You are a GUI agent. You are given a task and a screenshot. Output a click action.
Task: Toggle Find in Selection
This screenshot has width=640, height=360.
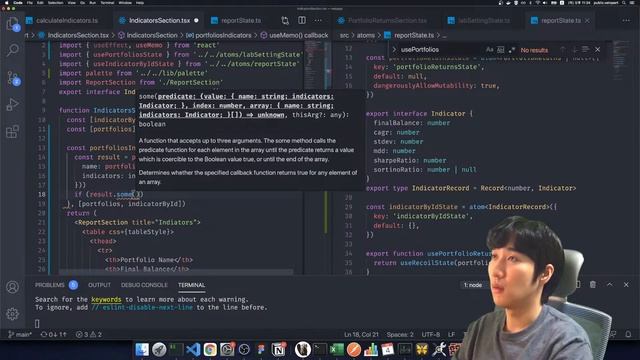click(586, 50)
